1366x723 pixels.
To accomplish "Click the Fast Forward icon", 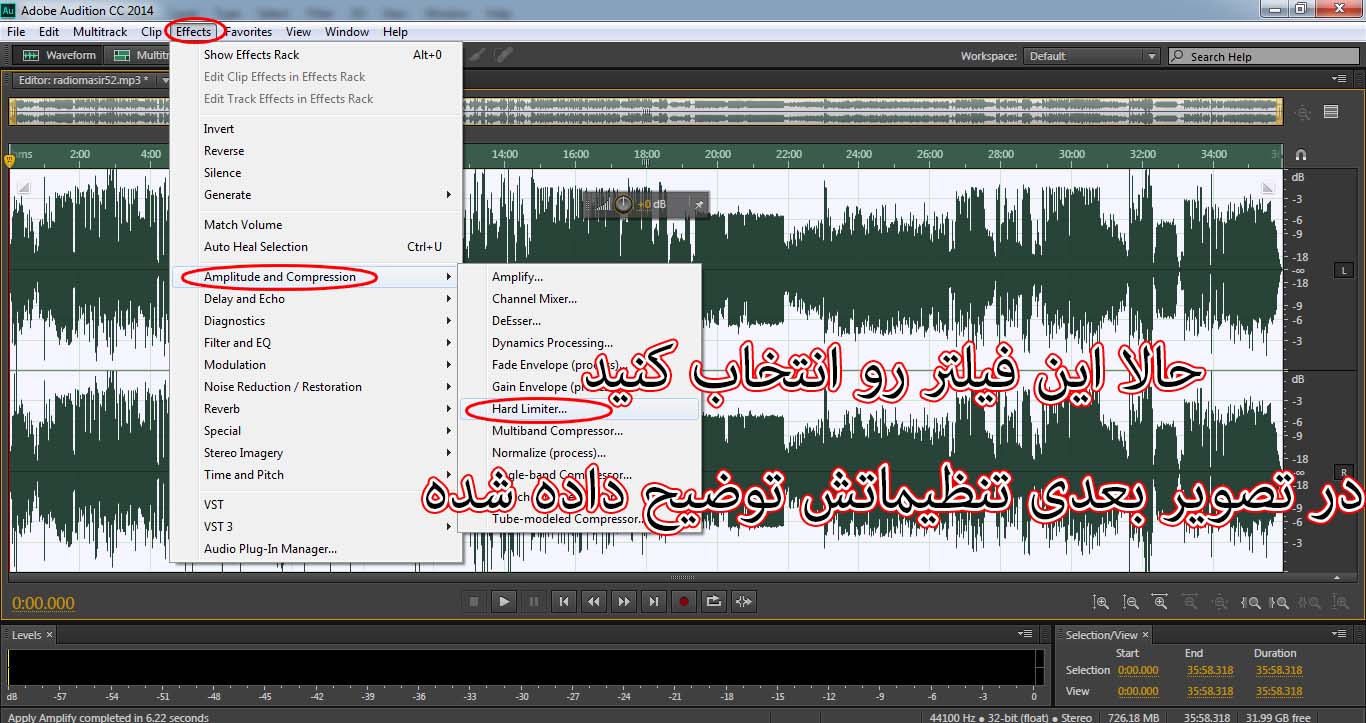I will click(624, 601).
